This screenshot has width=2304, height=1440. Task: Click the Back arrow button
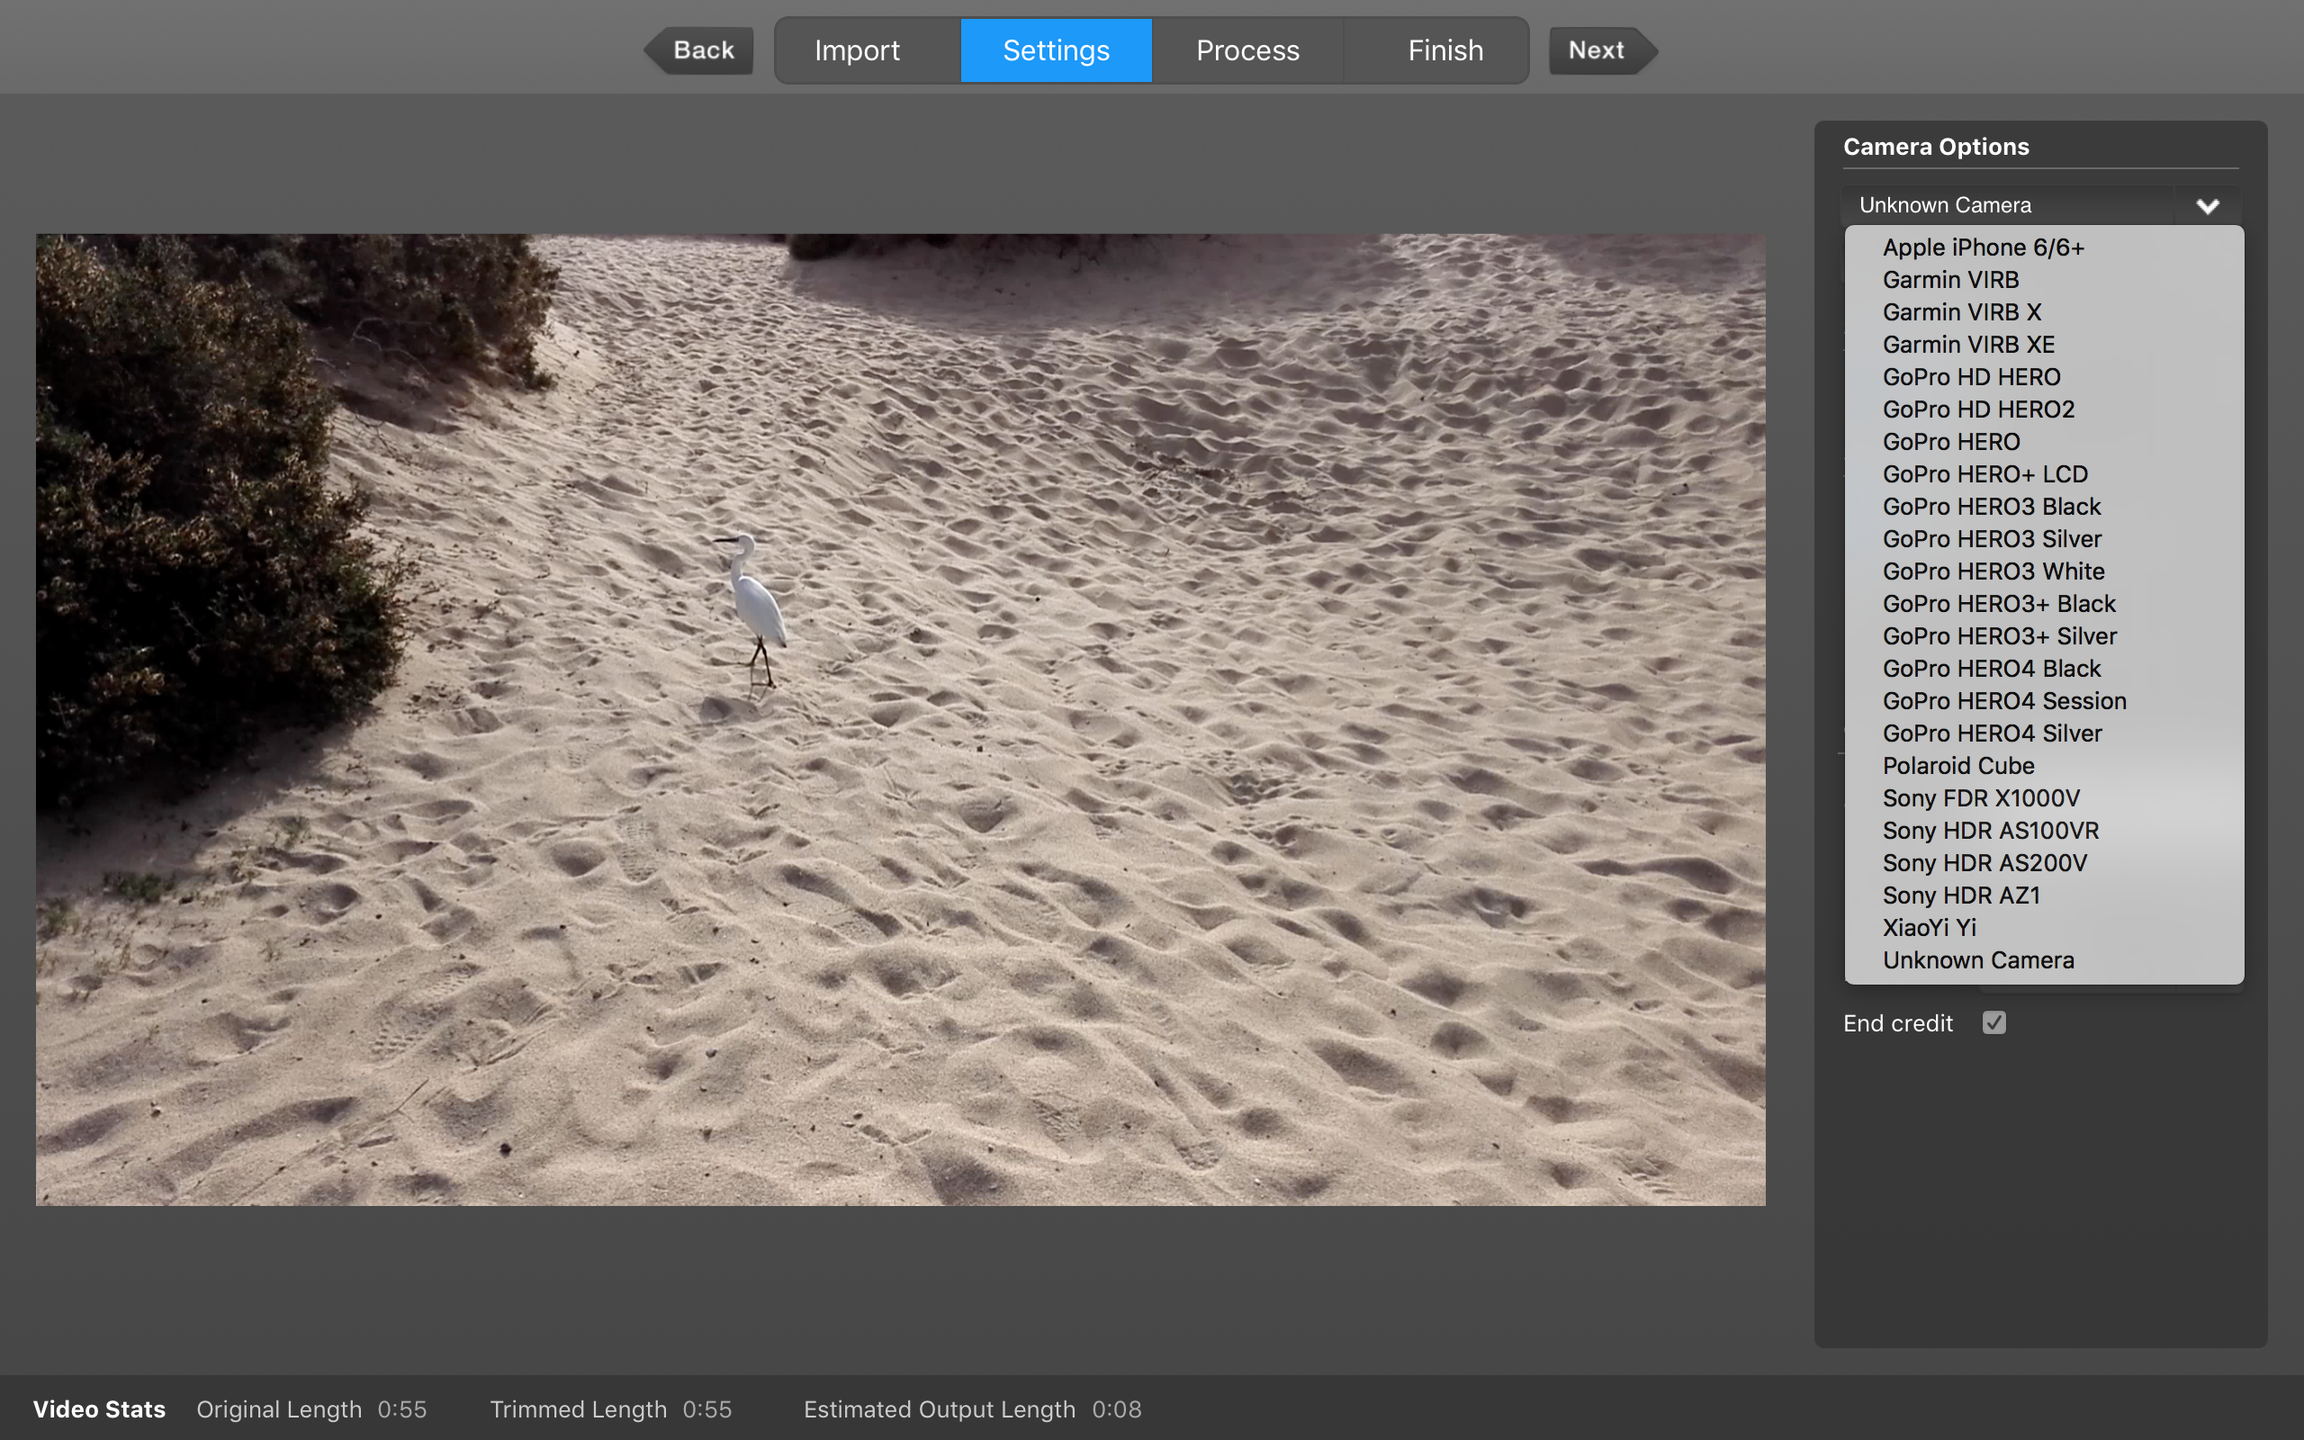tap(698, 50)
